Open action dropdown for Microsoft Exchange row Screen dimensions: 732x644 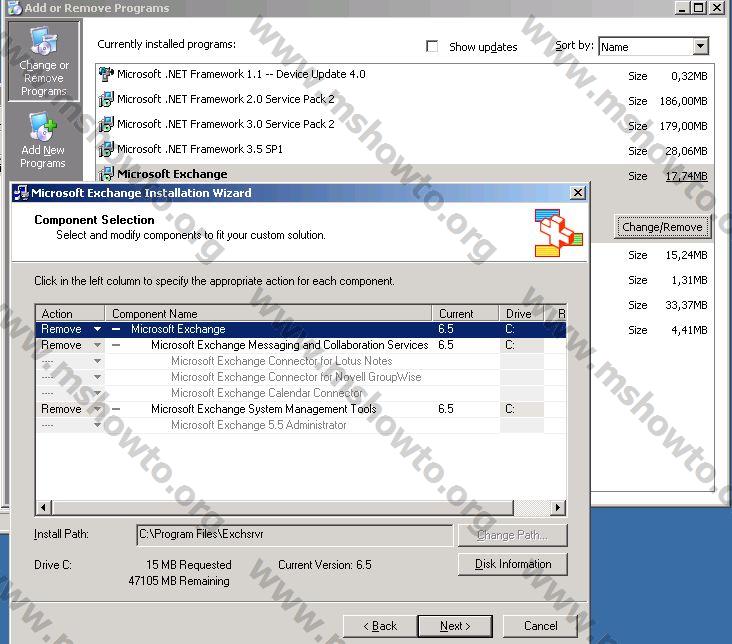click(x=97, y=329)
